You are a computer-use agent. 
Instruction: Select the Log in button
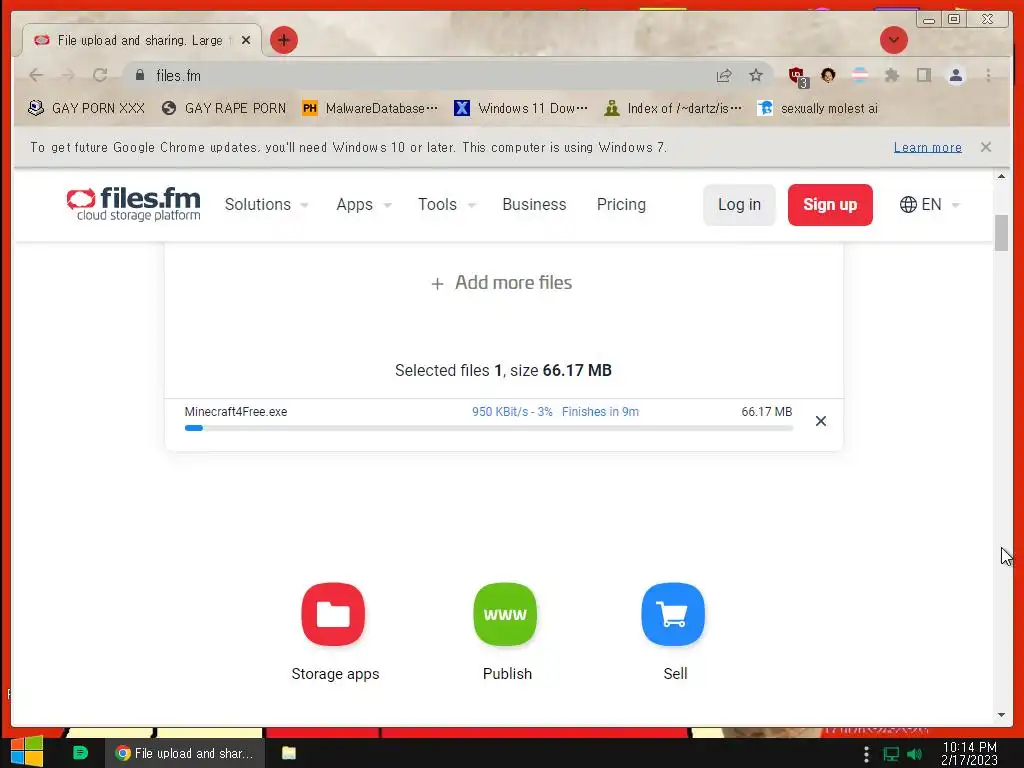click(739, 205)
